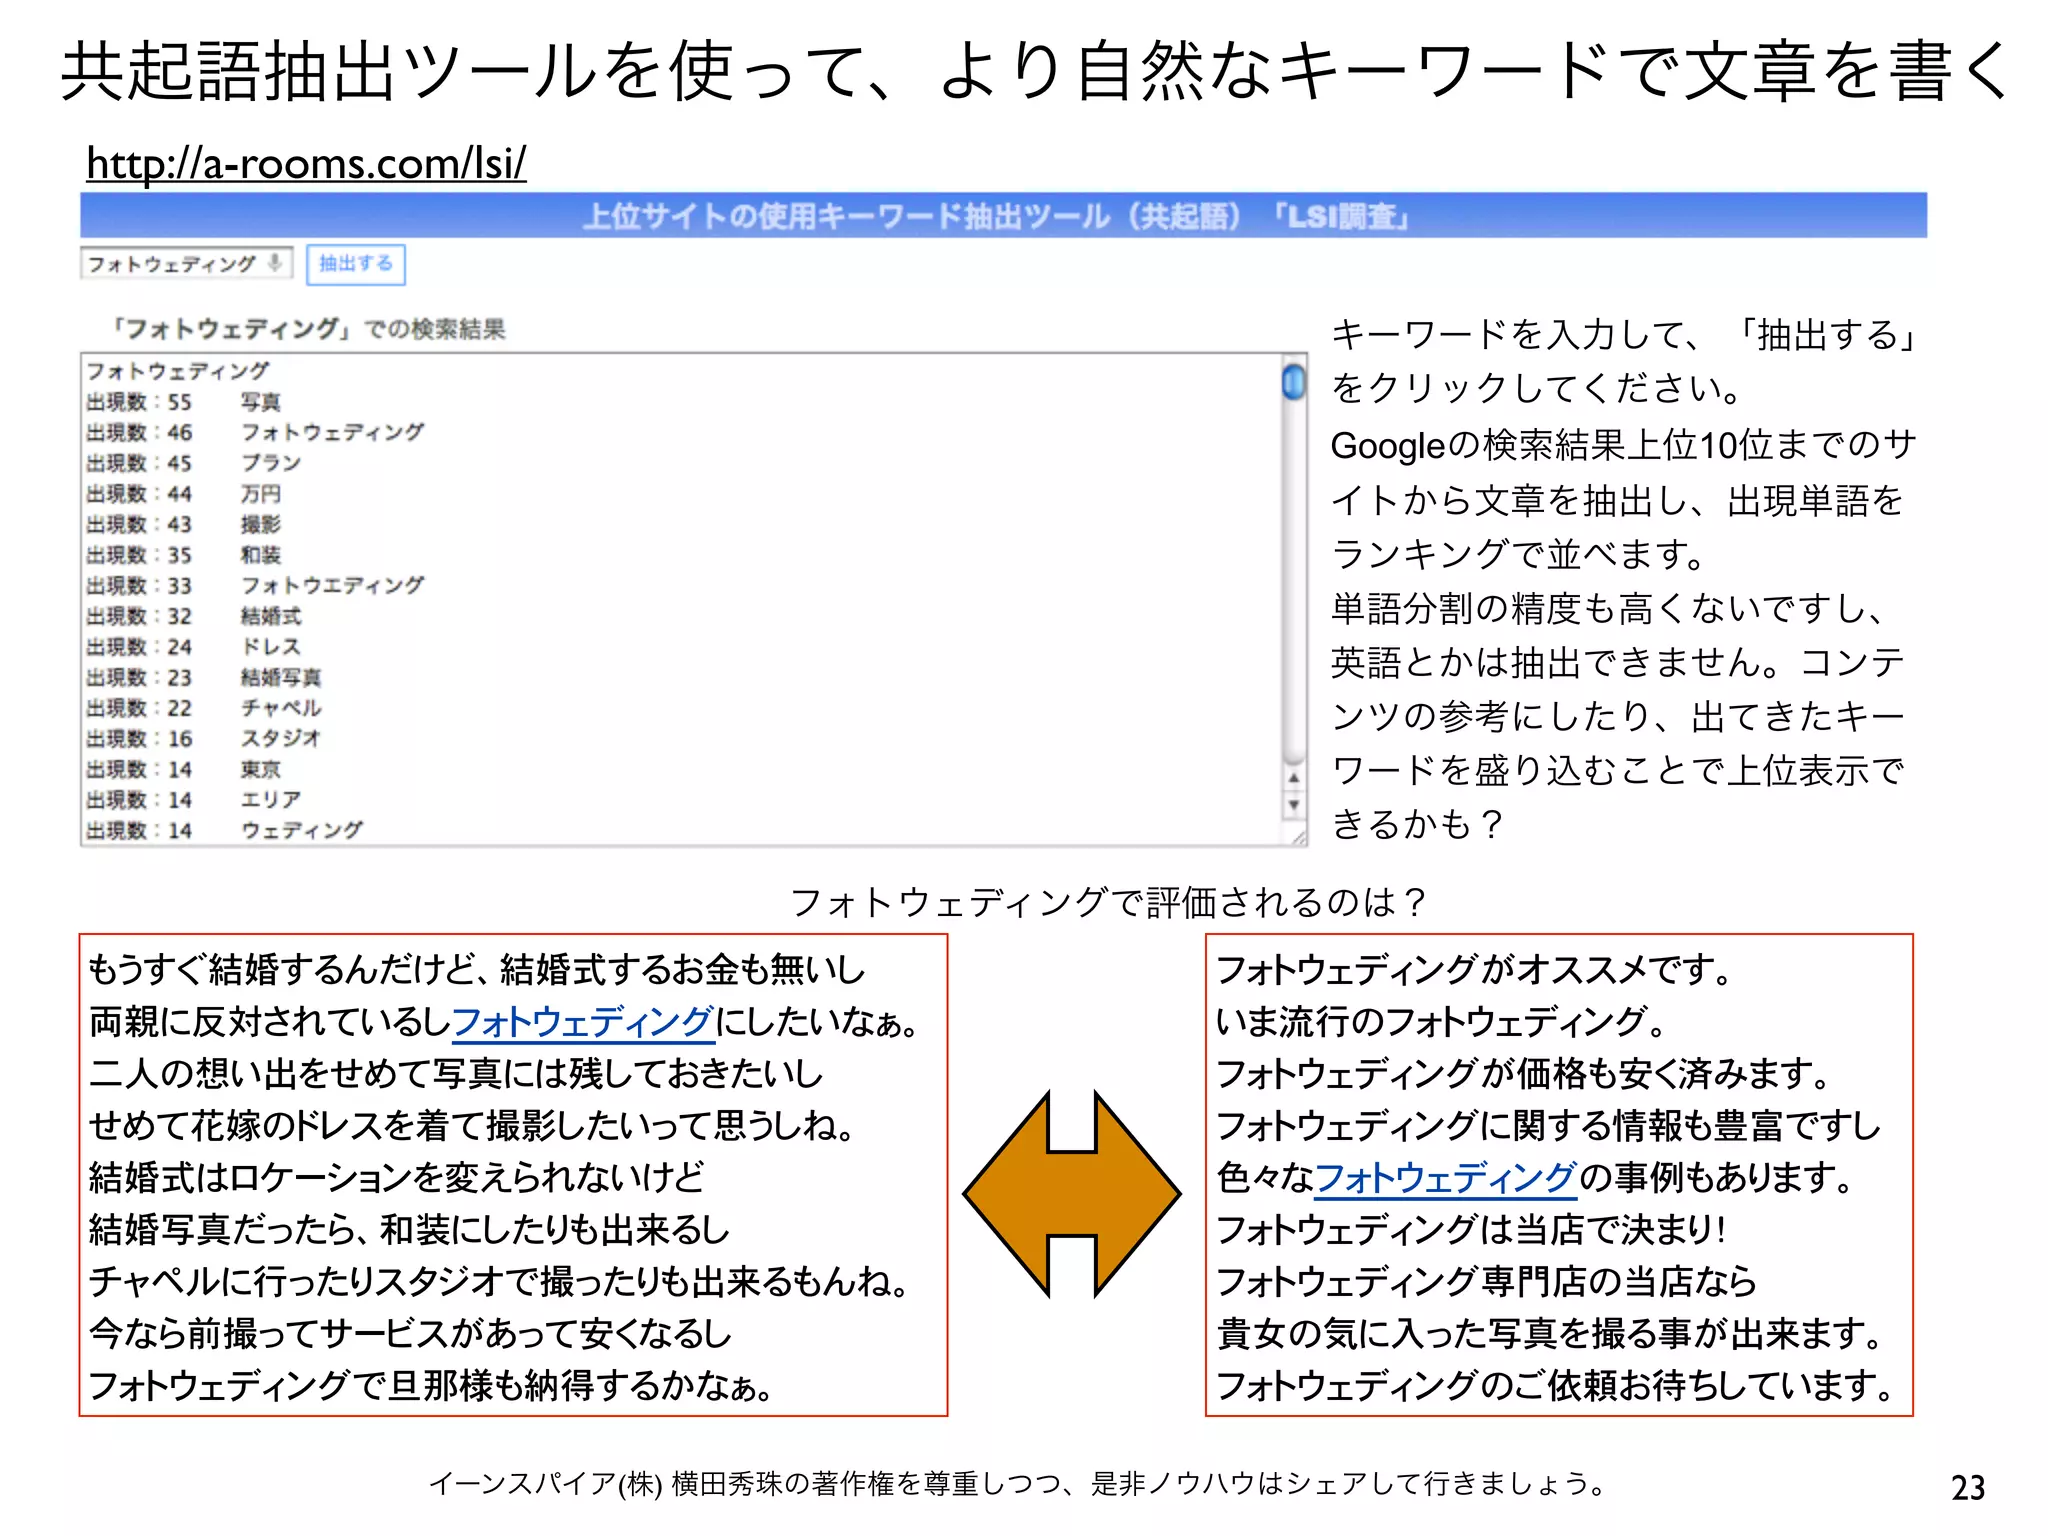This screenshot has height=1536, width=2048.
Task: Click the line チャペルに行ったりスタジオで撮ったりも出来るもんね。
Action: pos(499,1282)
